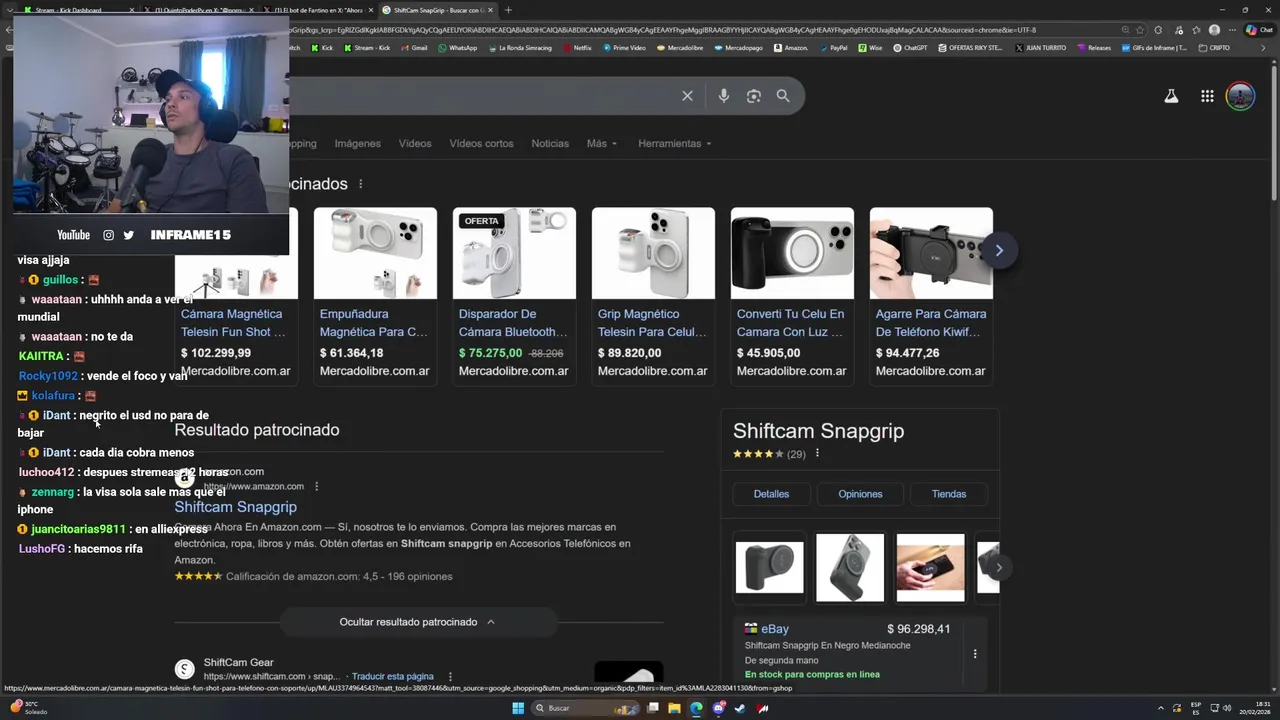This screenshot has height=720, width=1280.
Task: Click price $ 75.275,00 on Disparador listing
Action: [491, 353]
